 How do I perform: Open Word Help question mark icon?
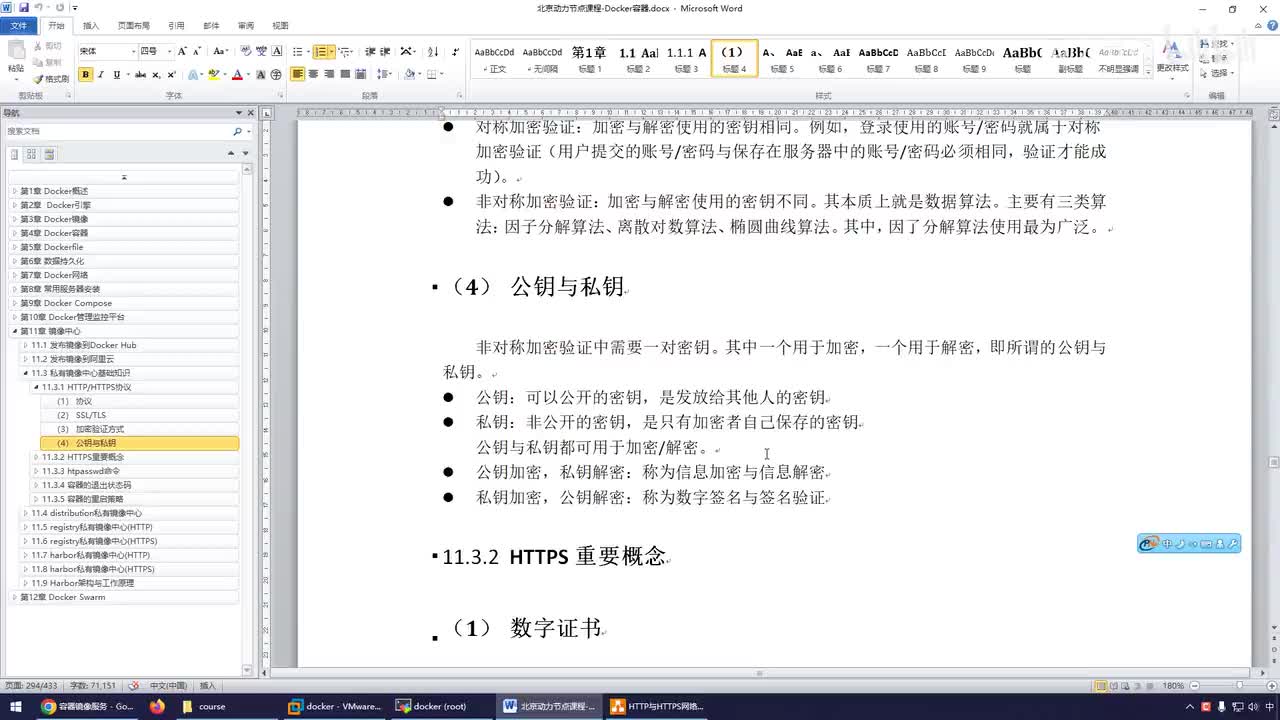(1271, 25)
